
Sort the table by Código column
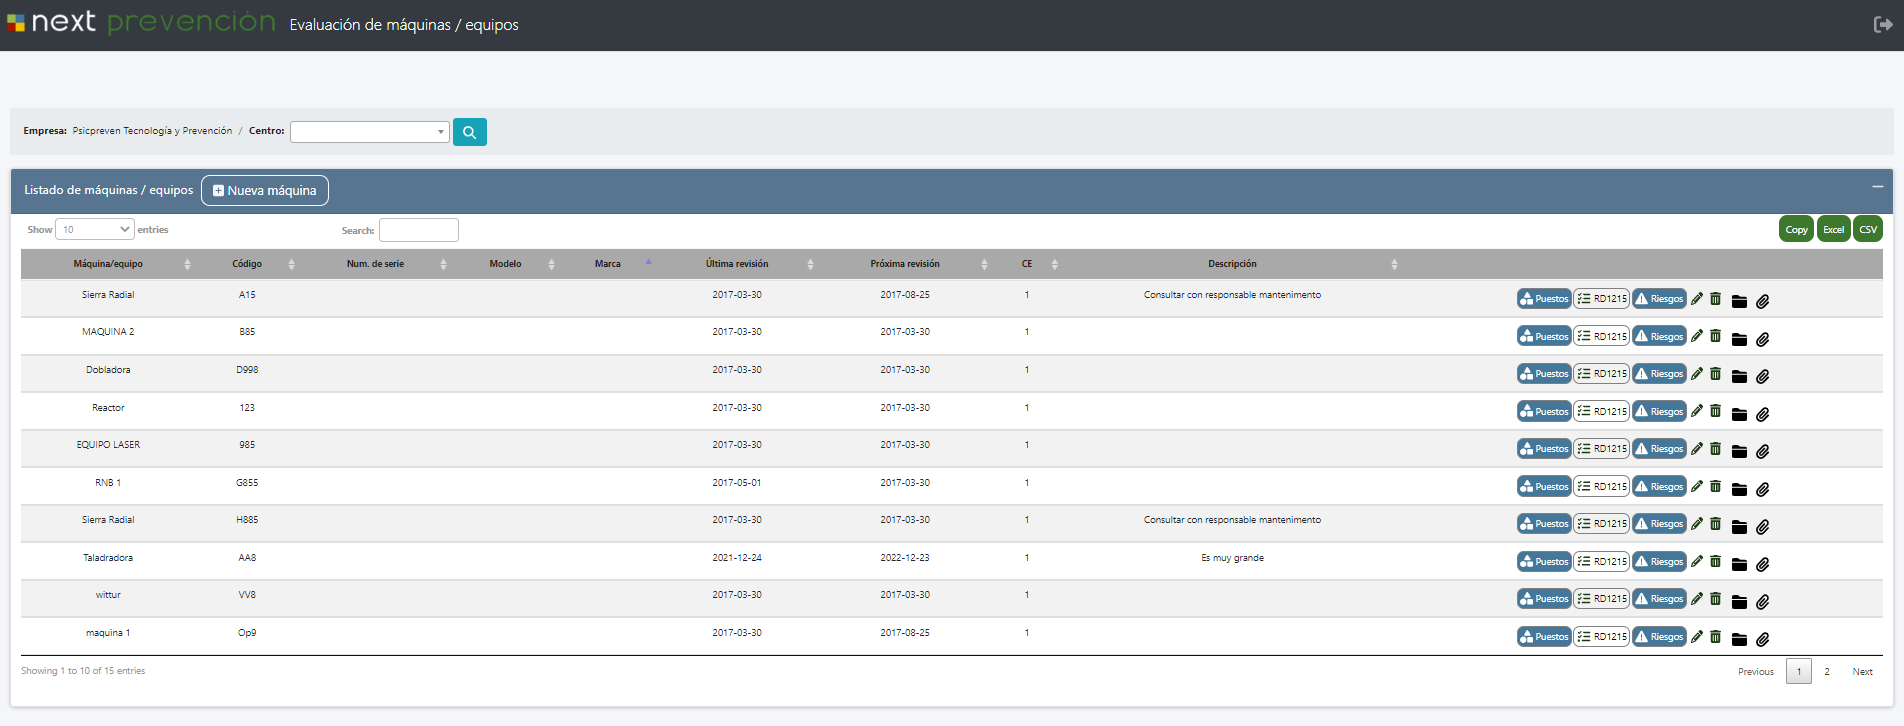point(247,264)
